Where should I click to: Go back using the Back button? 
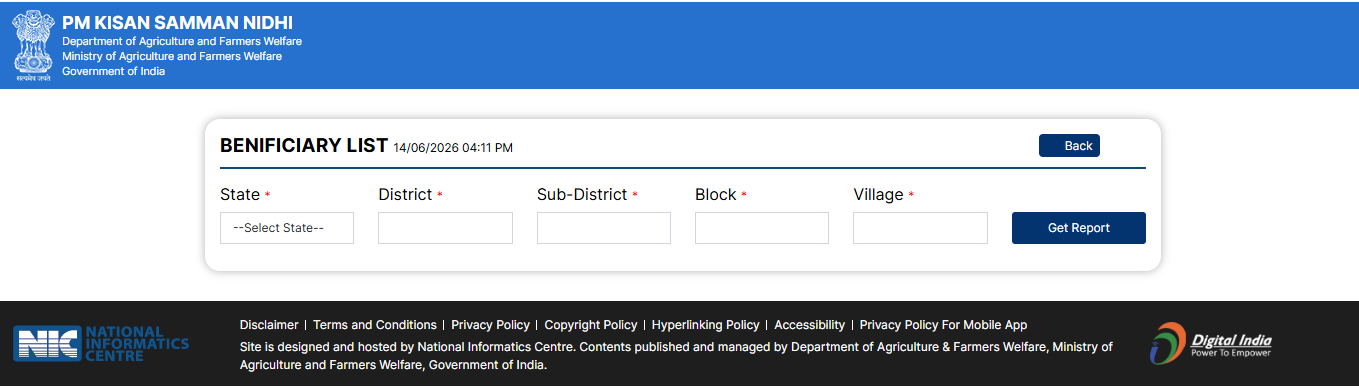click(1069, 146)
